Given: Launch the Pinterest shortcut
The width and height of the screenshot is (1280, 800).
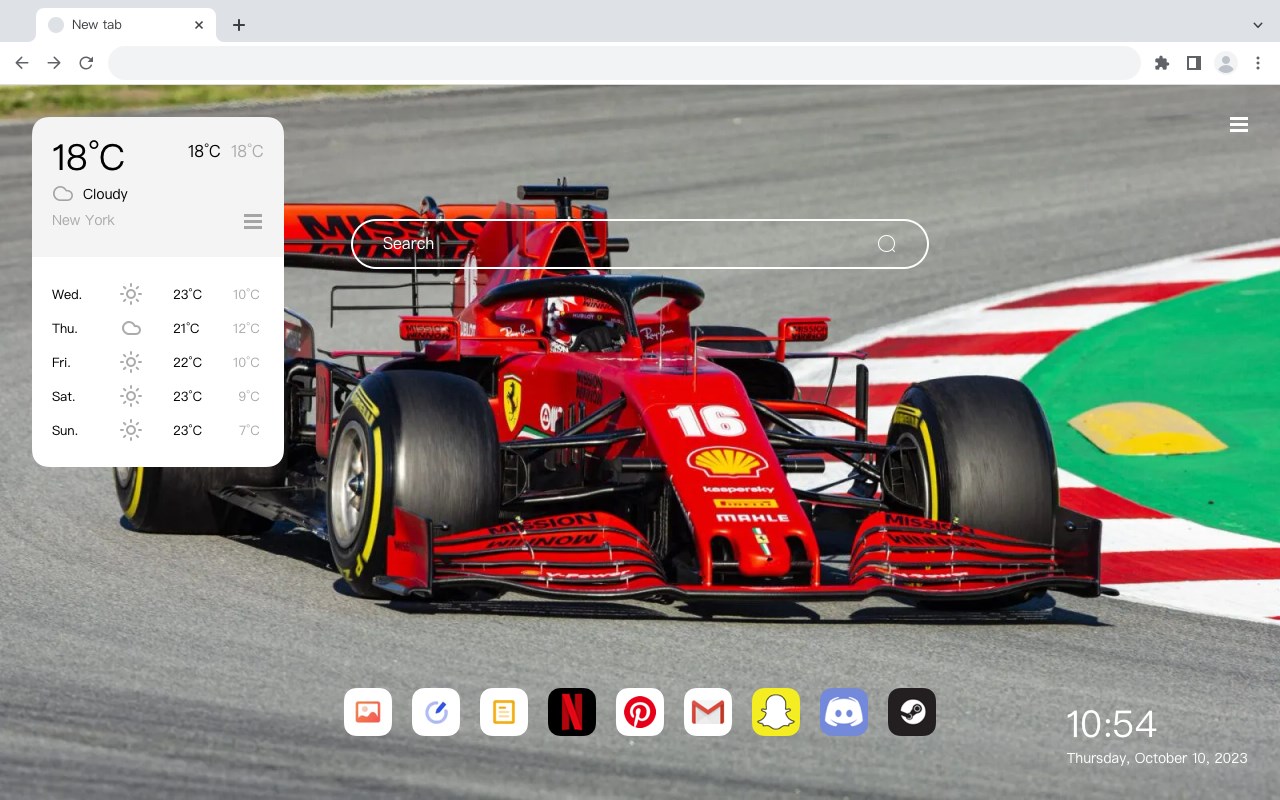Looking at the screenshot, I should click(x=640, y=712).
